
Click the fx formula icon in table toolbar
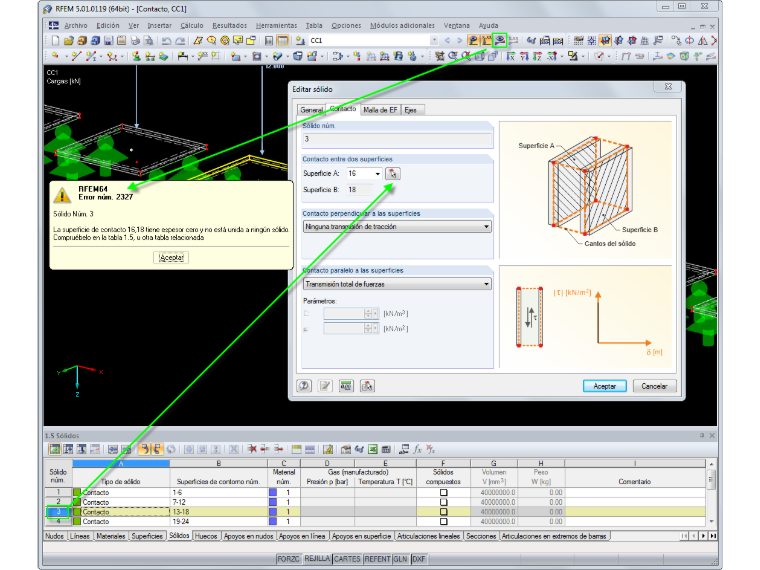point(417,449)
